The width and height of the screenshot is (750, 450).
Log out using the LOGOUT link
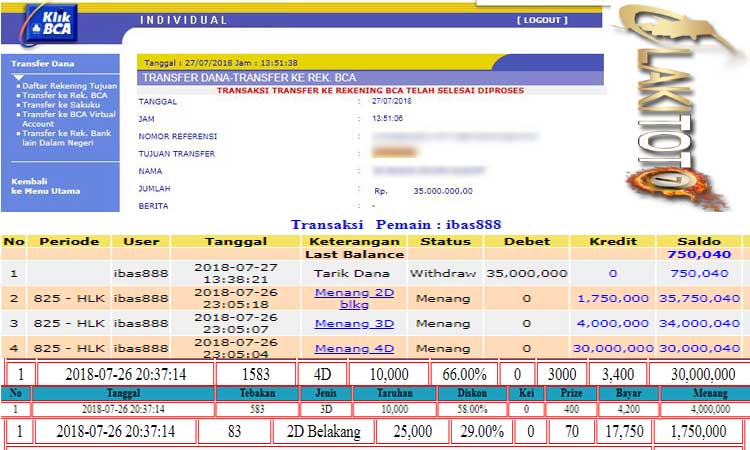543,20
